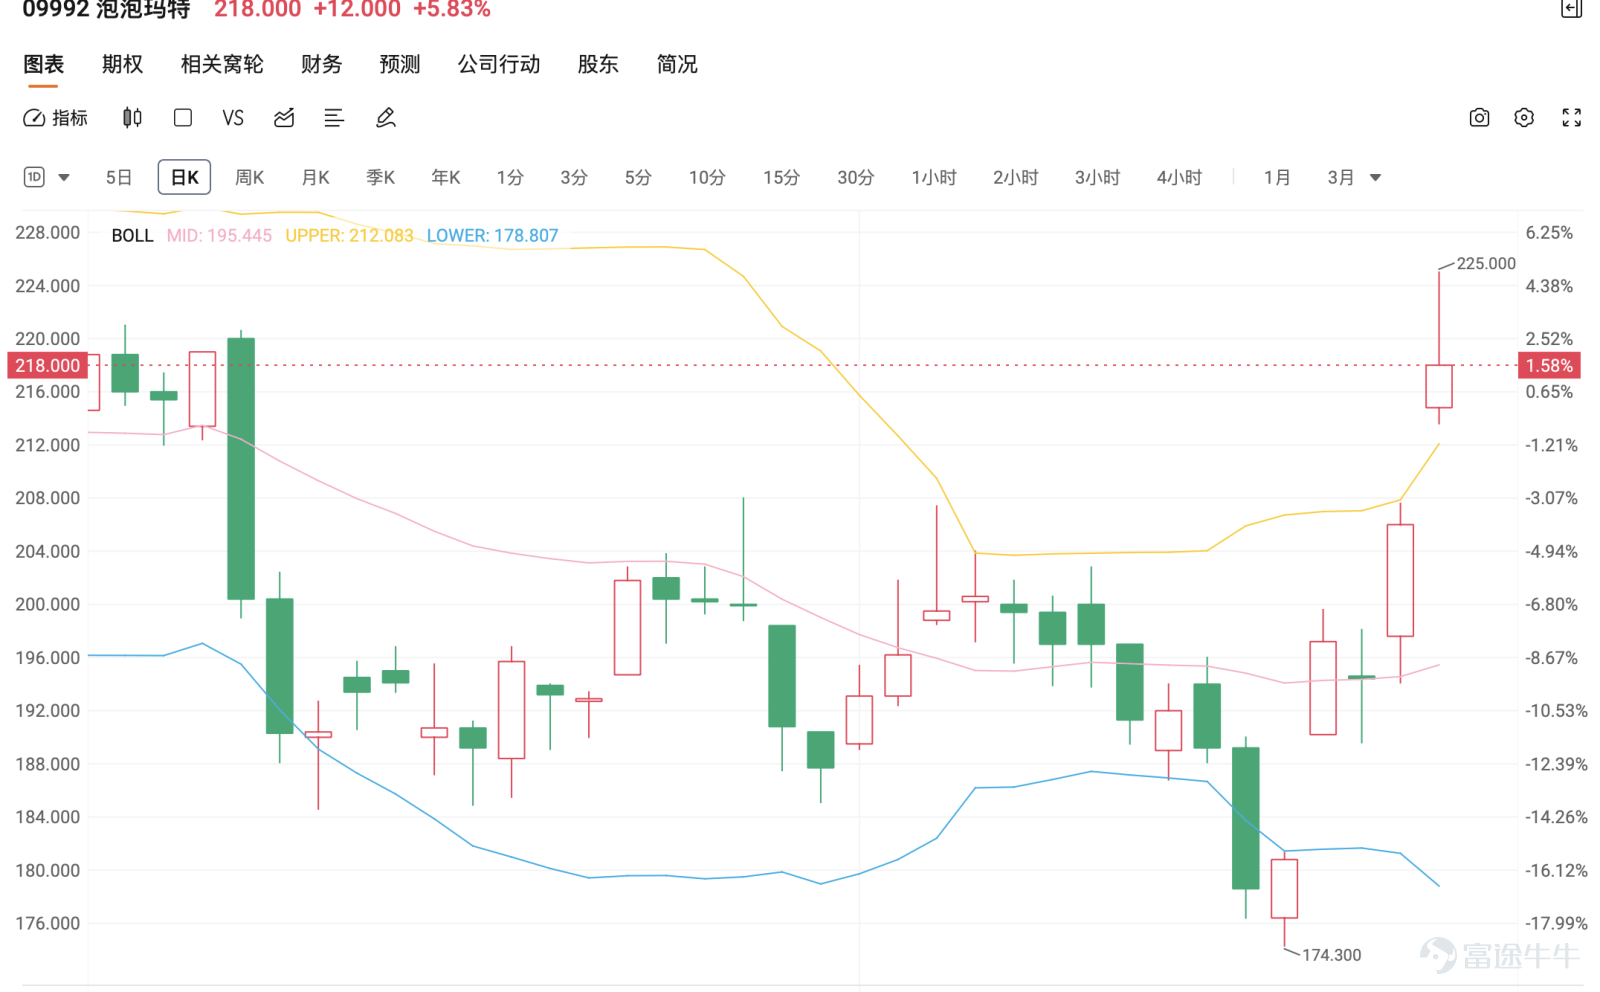Select the 1小时 interval

(x=934, y=177)
